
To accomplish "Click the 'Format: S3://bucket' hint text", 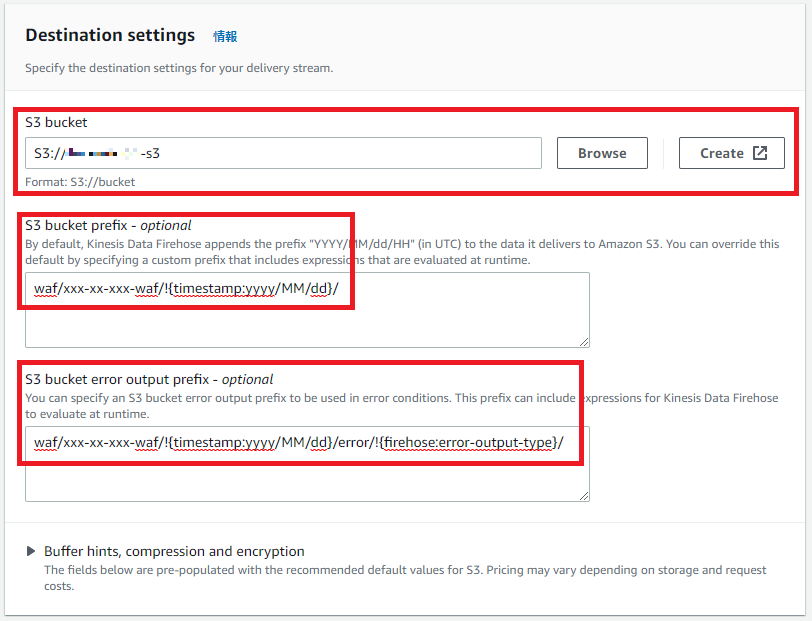I will coord(80,182).
